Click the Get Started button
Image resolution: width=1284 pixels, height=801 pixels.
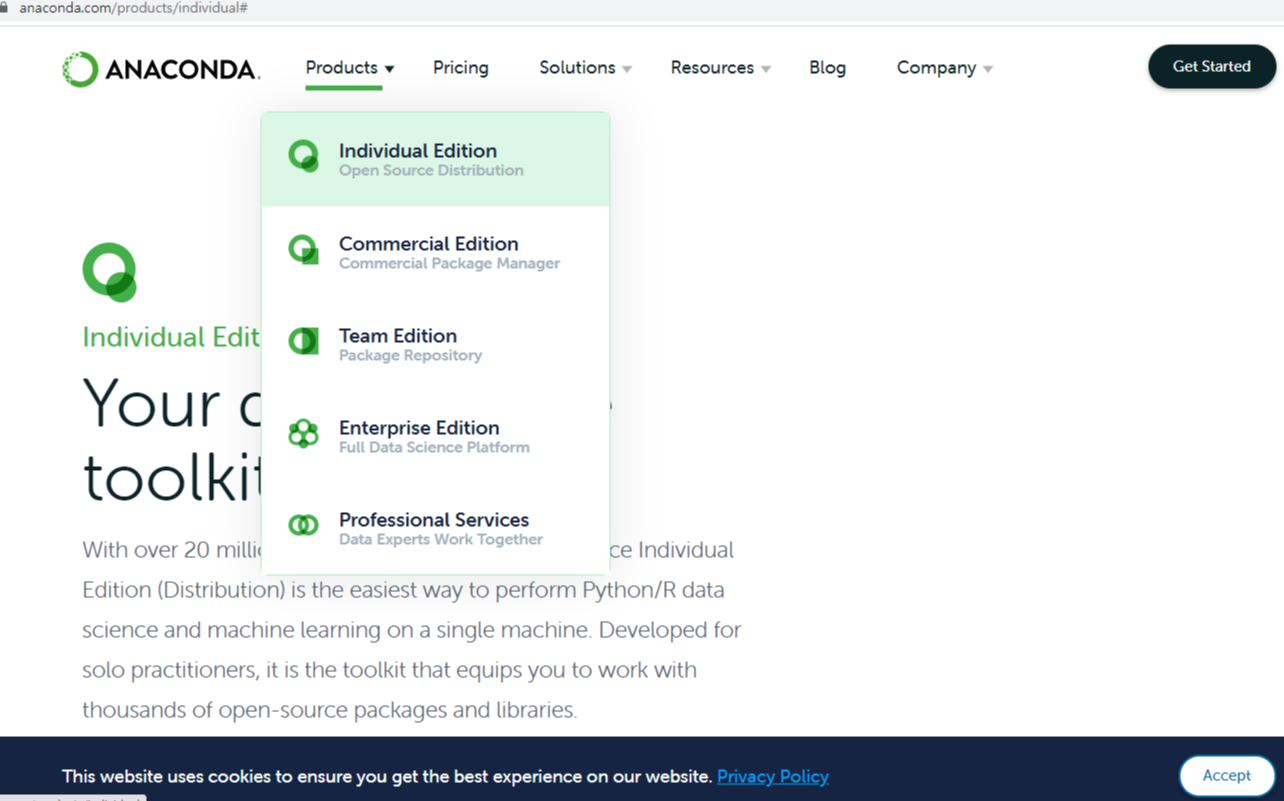[x=1212, y=67]
